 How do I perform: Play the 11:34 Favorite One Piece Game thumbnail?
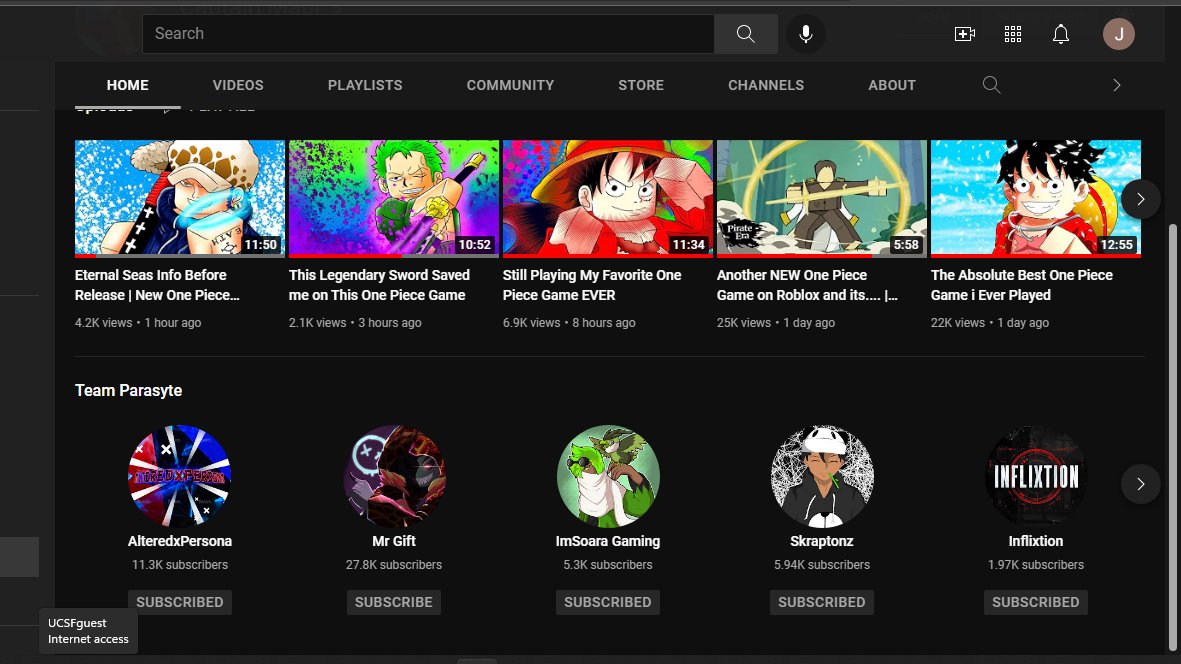(608, 198)
